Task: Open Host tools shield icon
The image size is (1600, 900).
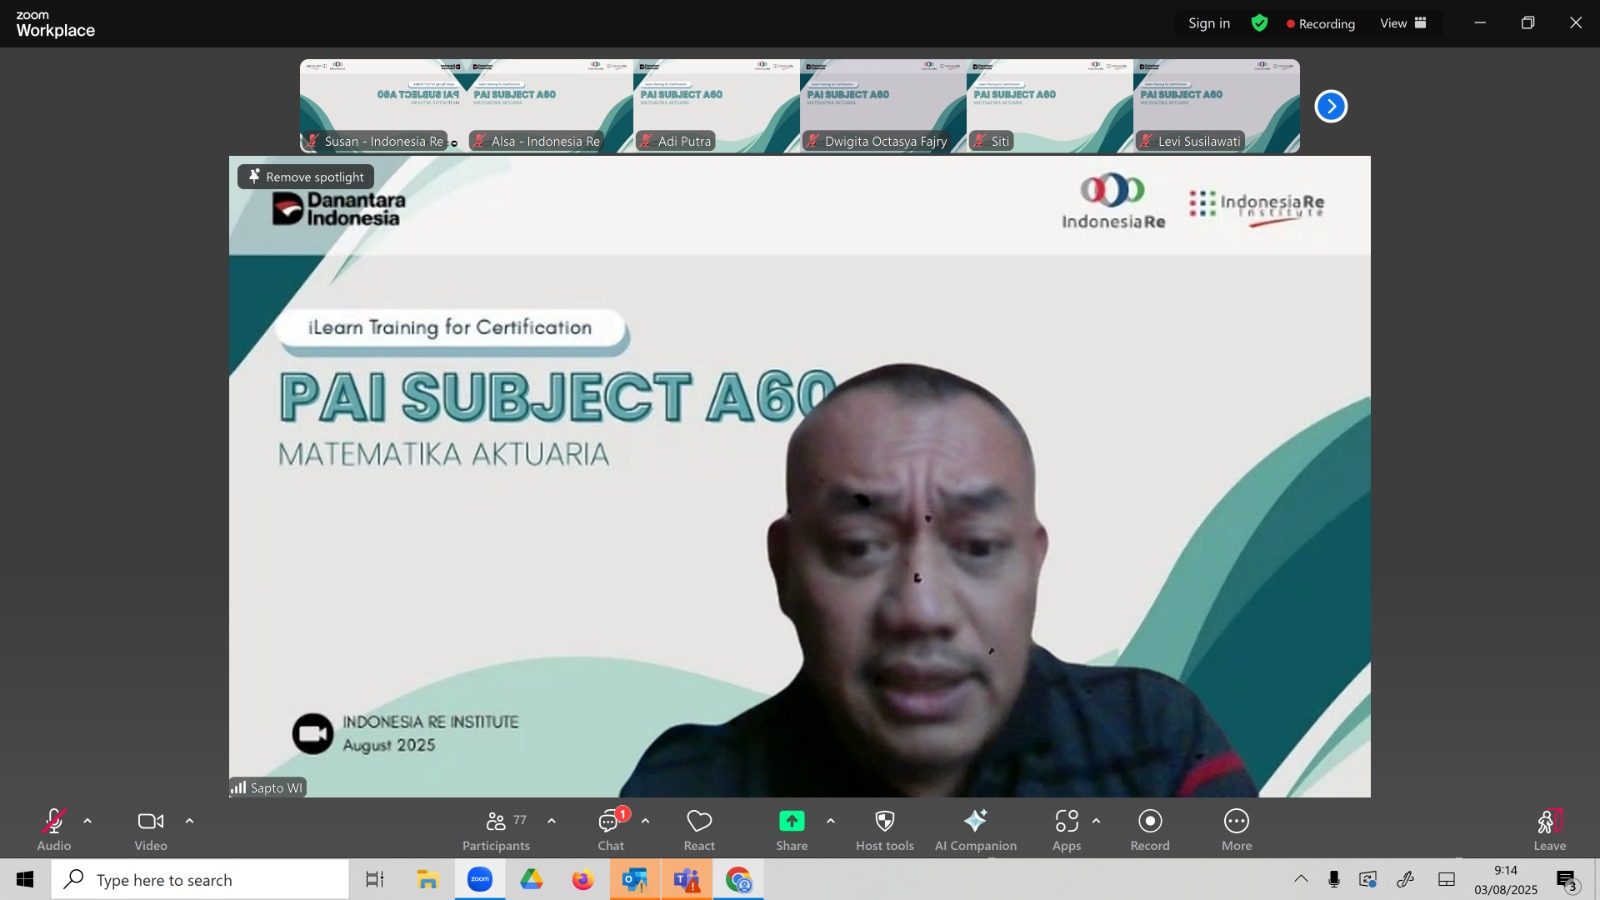Action: 885,821
